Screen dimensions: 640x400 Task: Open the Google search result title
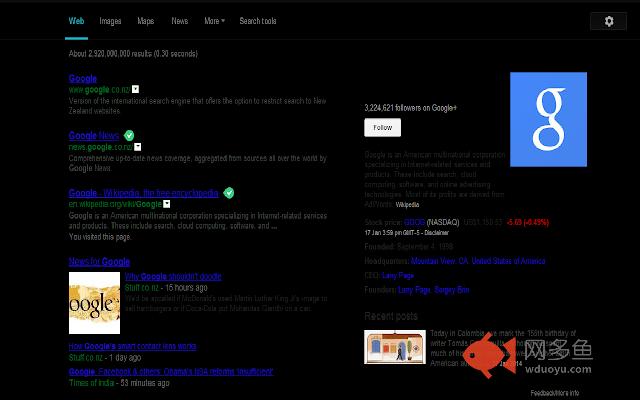pos(82,78)
